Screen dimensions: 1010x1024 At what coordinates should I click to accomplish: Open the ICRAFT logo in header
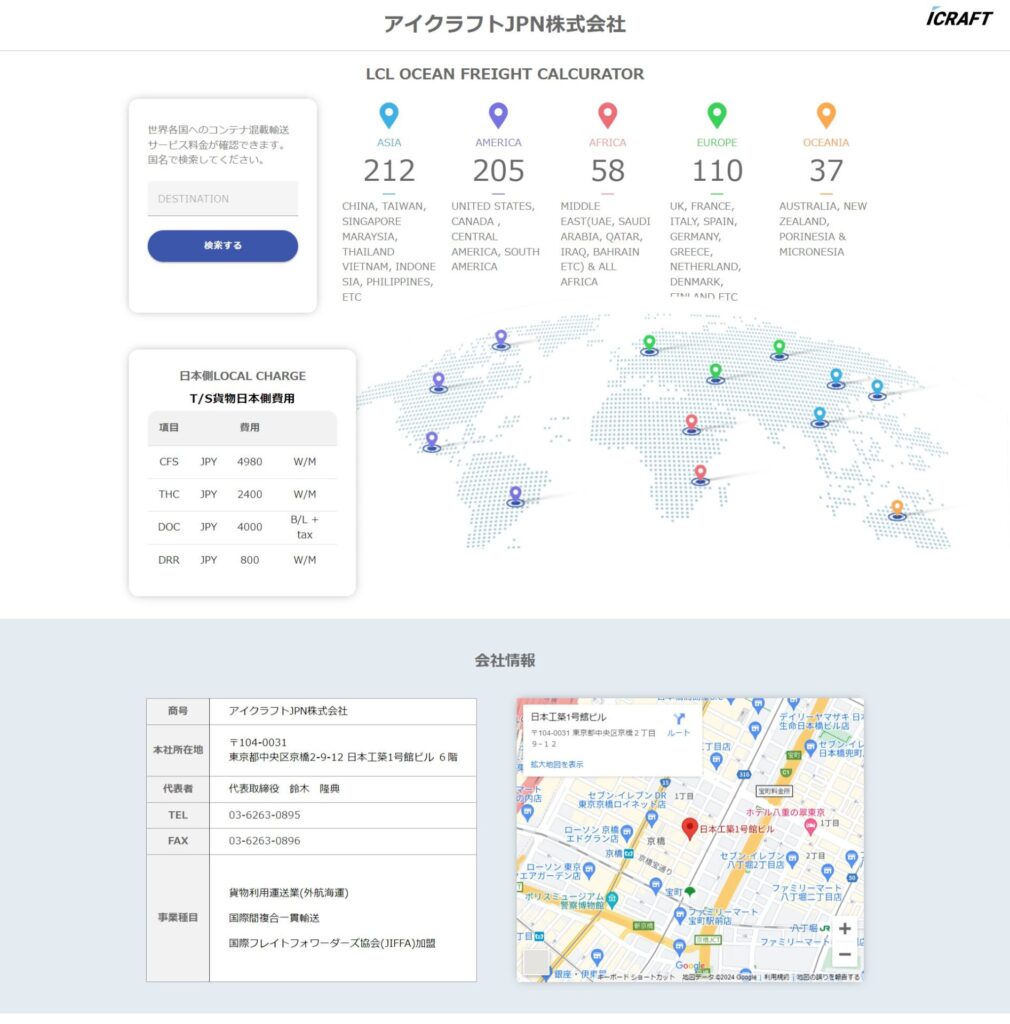coord(959,17)
